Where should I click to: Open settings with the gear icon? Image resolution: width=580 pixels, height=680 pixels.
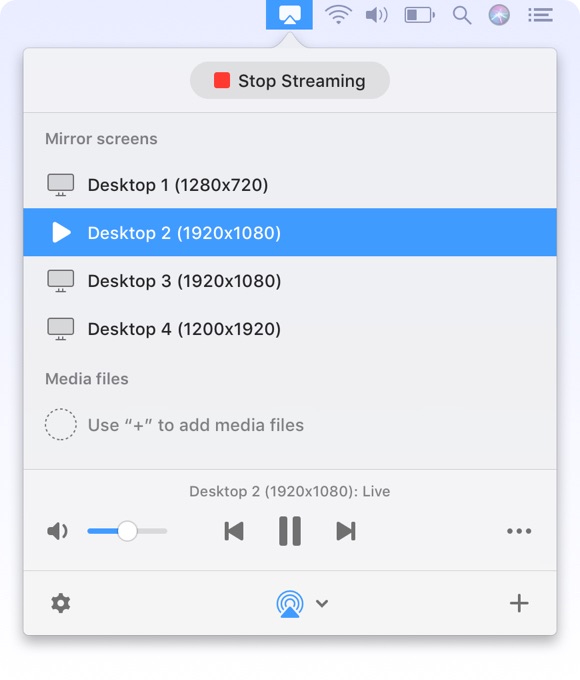[61, 603]
